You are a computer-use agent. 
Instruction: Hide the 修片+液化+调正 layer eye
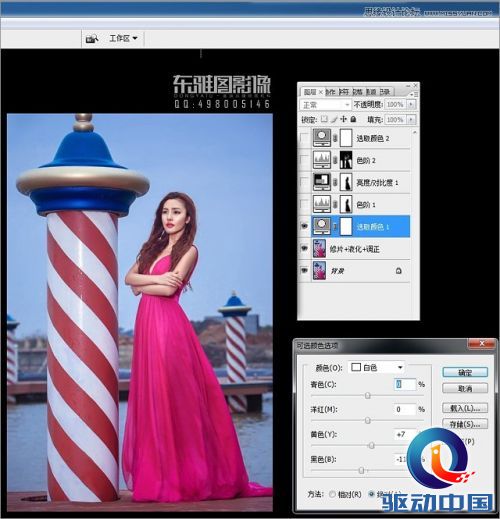(305, 249)
